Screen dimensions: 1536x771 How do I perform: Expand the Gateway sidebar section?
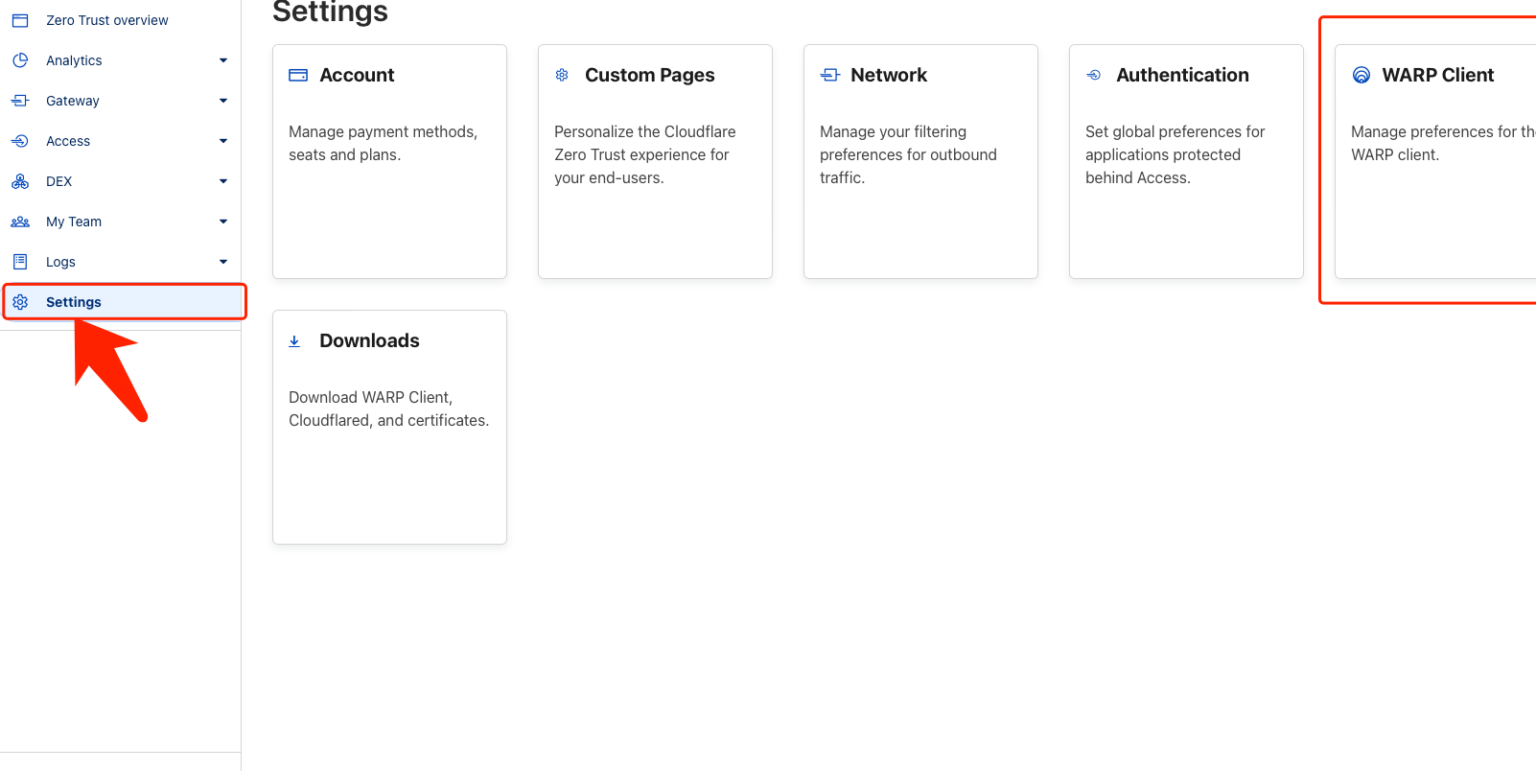coord(222,100)
